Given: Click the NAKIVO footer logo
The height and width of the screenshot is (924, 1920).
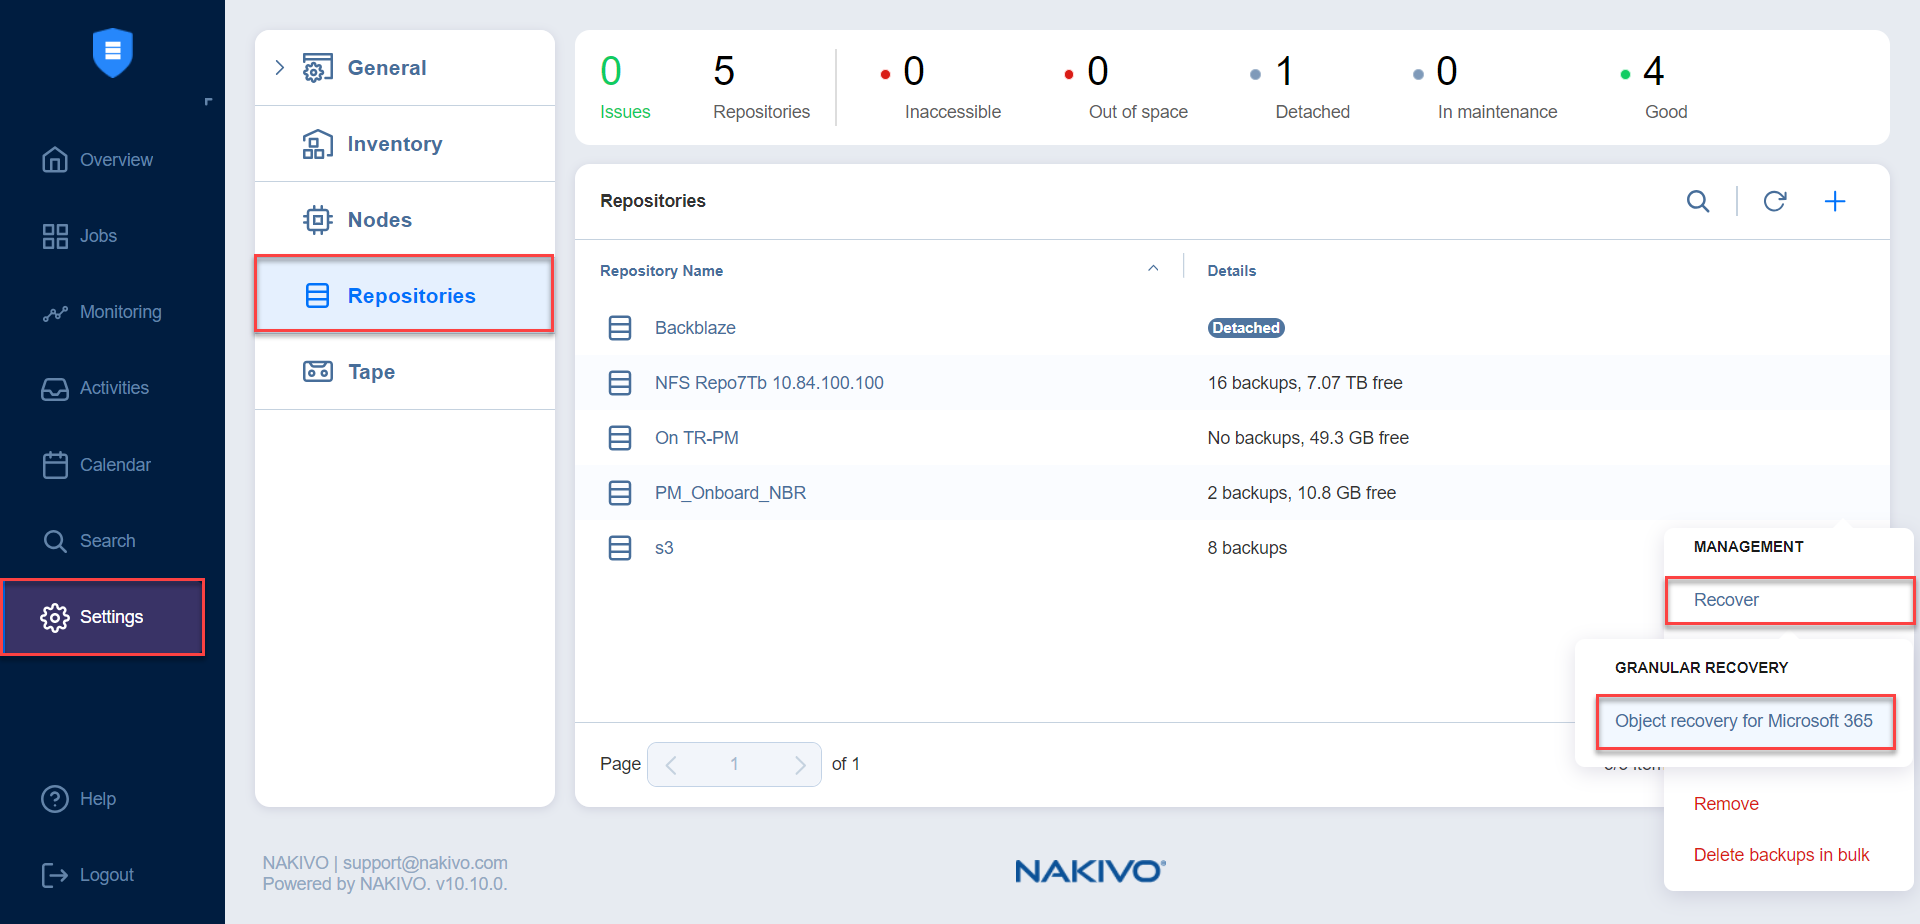Looking at the screenshot, I should pyautogui.click(x=1090, y=871).
